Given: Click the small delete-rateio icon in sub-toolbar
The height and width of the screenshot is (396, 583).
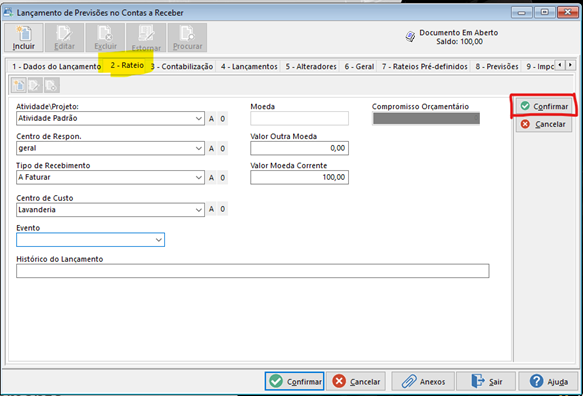Looking at the screenshot, I should (x=51, y=86).
